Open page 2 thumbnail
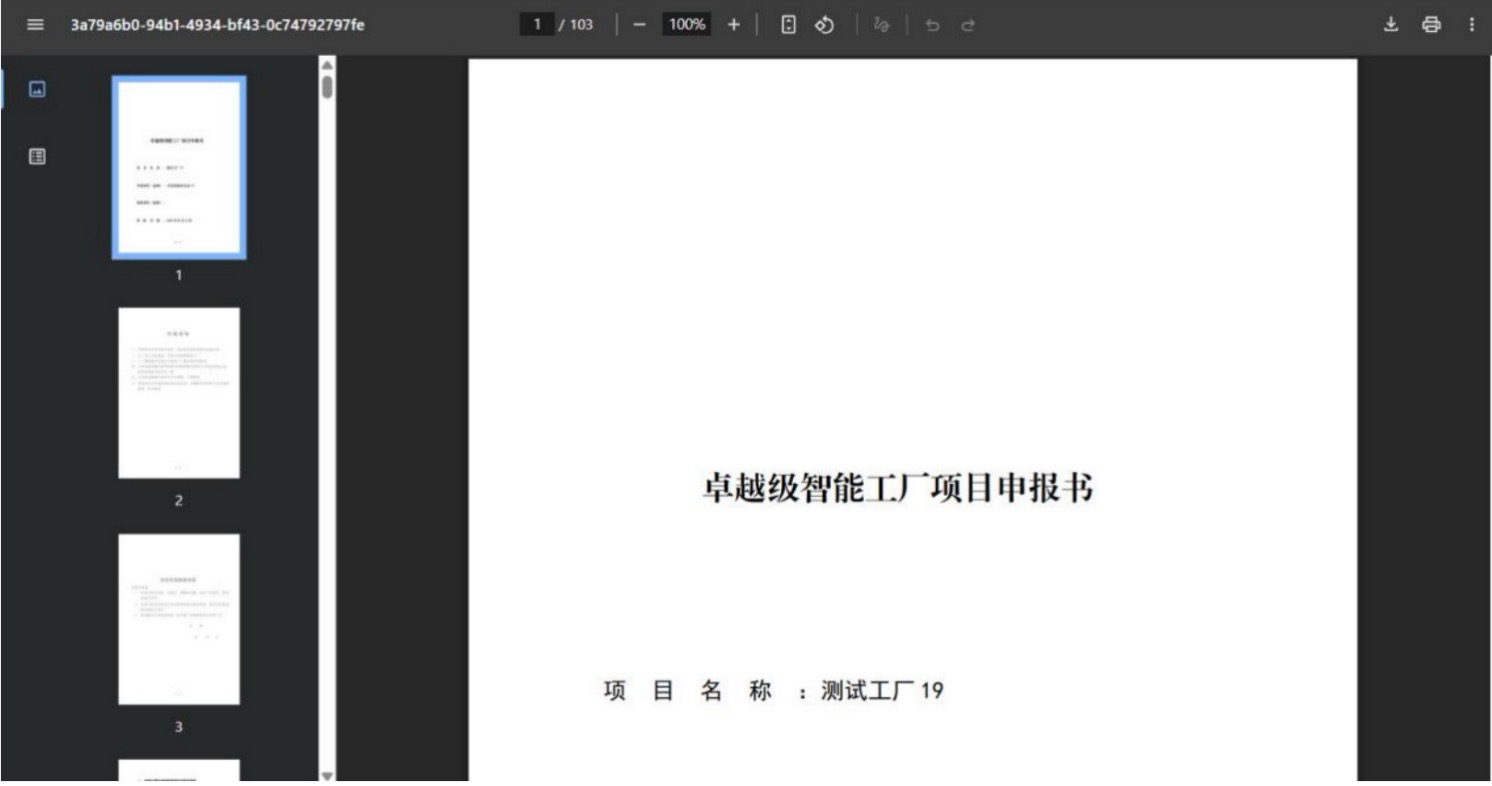 click(x=179, y=393)
